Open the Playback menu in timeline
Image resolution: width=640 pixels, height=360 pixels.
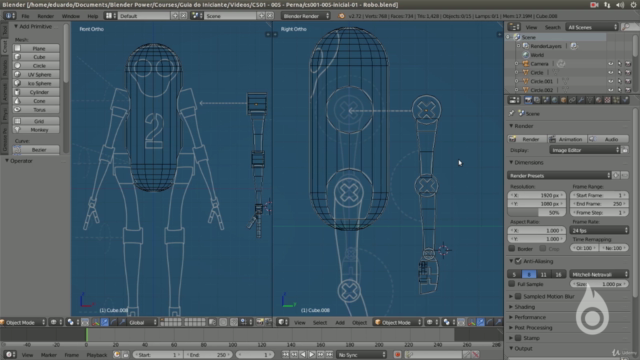pyautogui.click(x=96, y=355)
